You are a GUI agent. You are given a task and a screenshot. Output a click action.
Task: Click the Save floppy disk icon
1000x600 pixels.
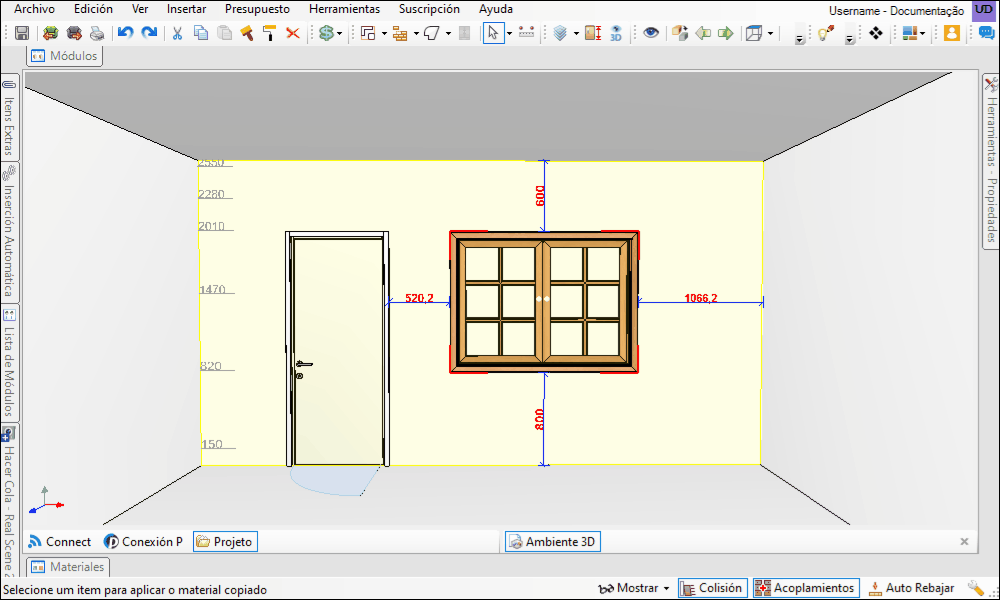(x=22, y=33)
